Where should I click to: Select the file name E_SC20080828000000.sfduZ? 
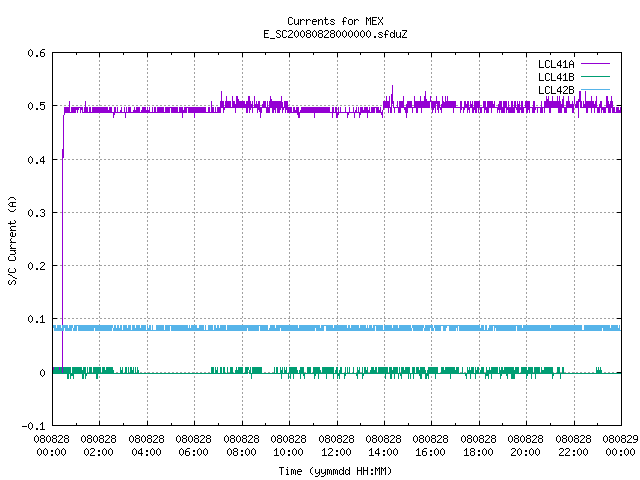tap(335, 34)
